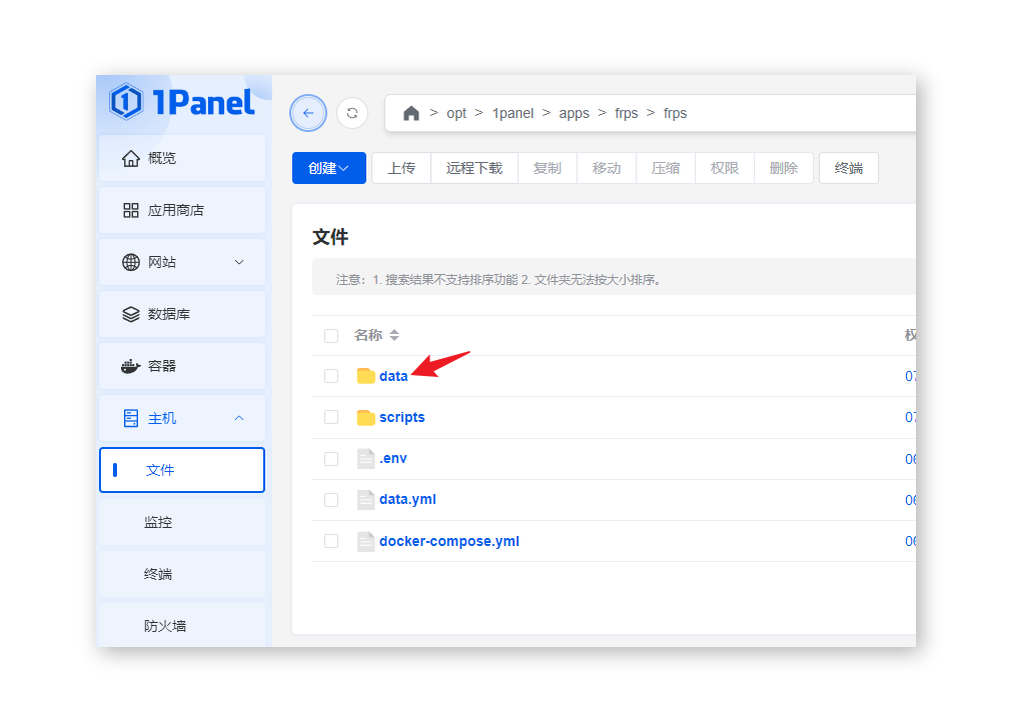Open 数据库 in the sidebar
The width and height of the screenshot is (1012, 722).
pos(182,314)
